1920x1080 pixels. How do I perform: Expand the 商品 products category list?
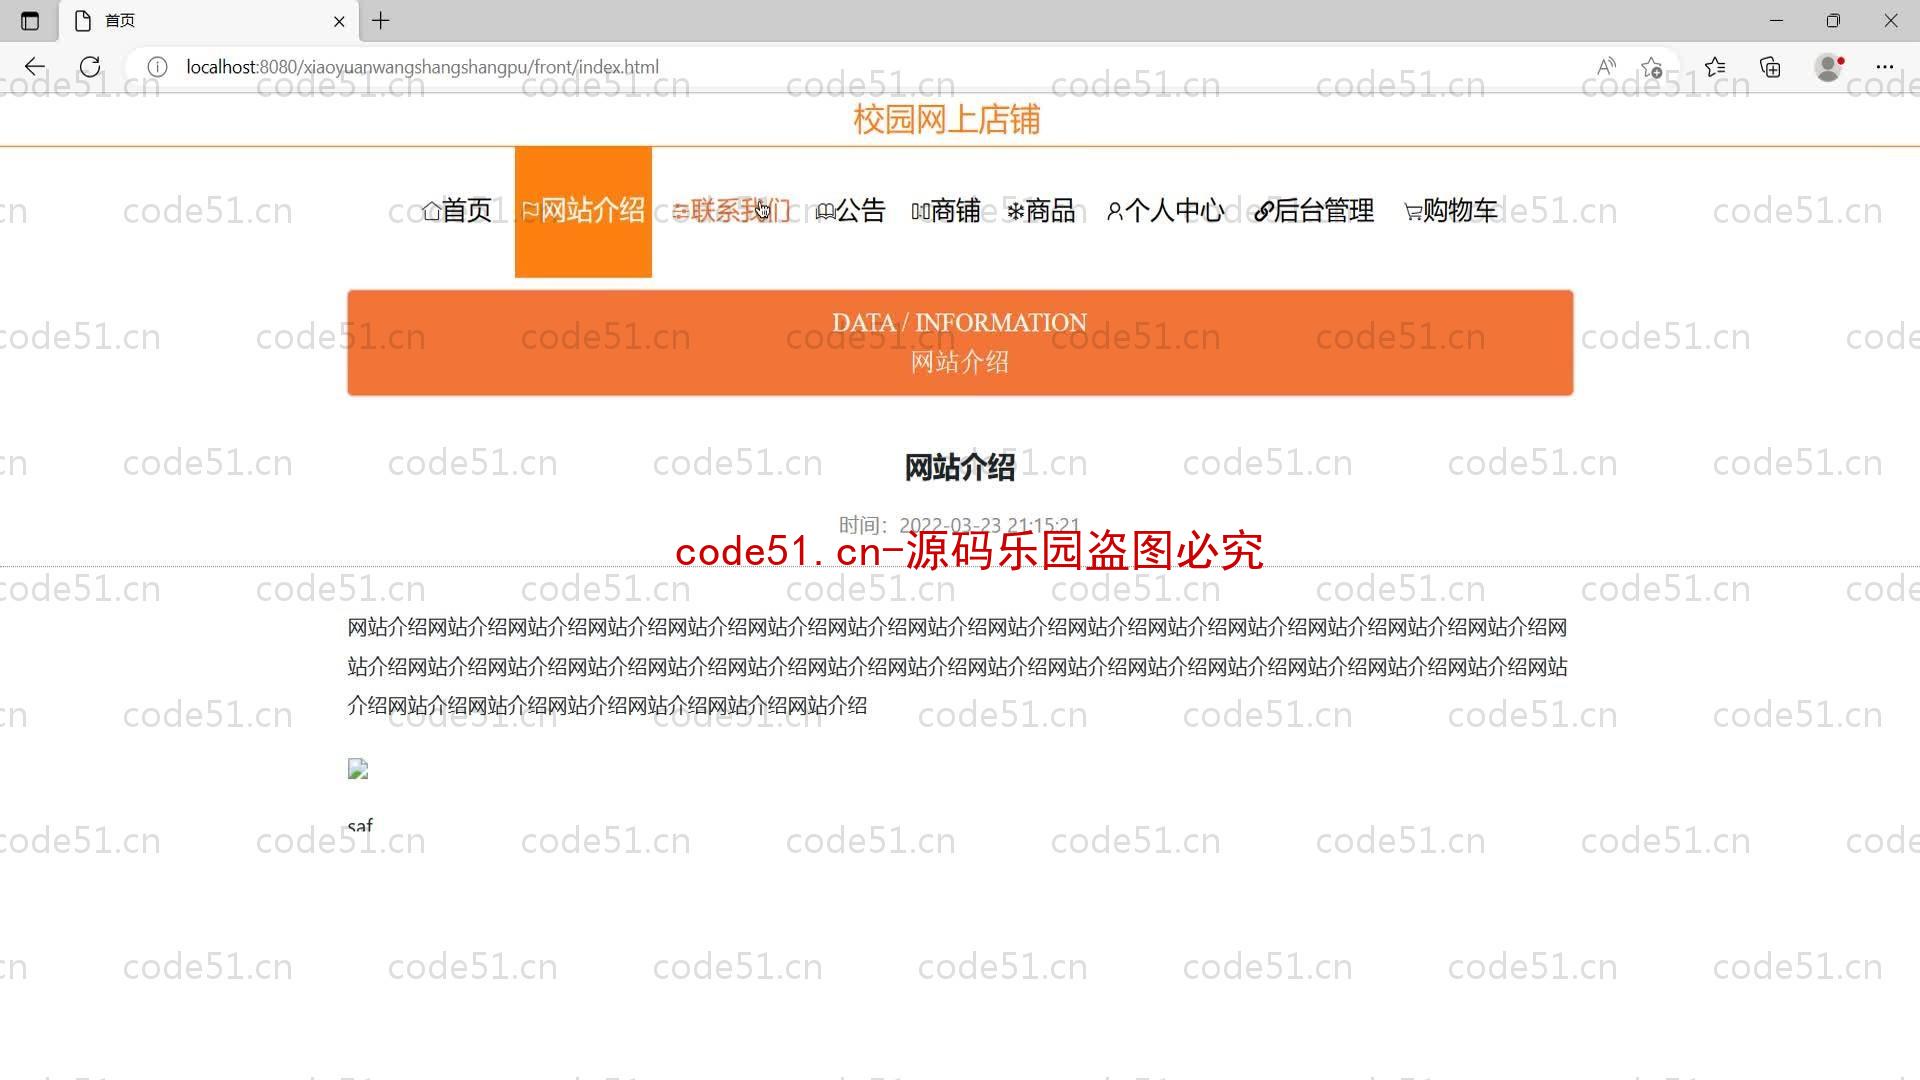pos(1042,210)
